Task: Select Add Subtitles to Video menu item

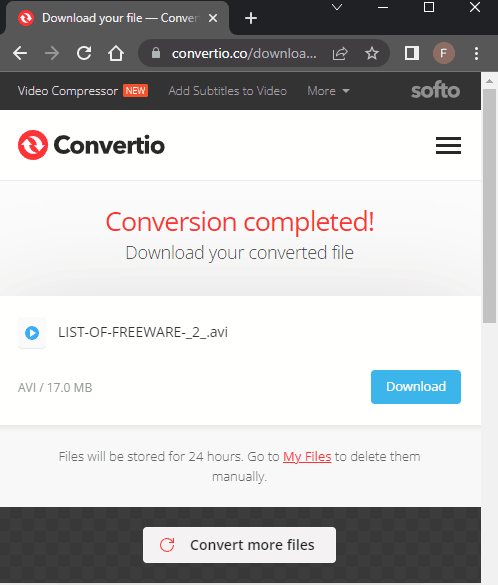Action: point(228,91)
